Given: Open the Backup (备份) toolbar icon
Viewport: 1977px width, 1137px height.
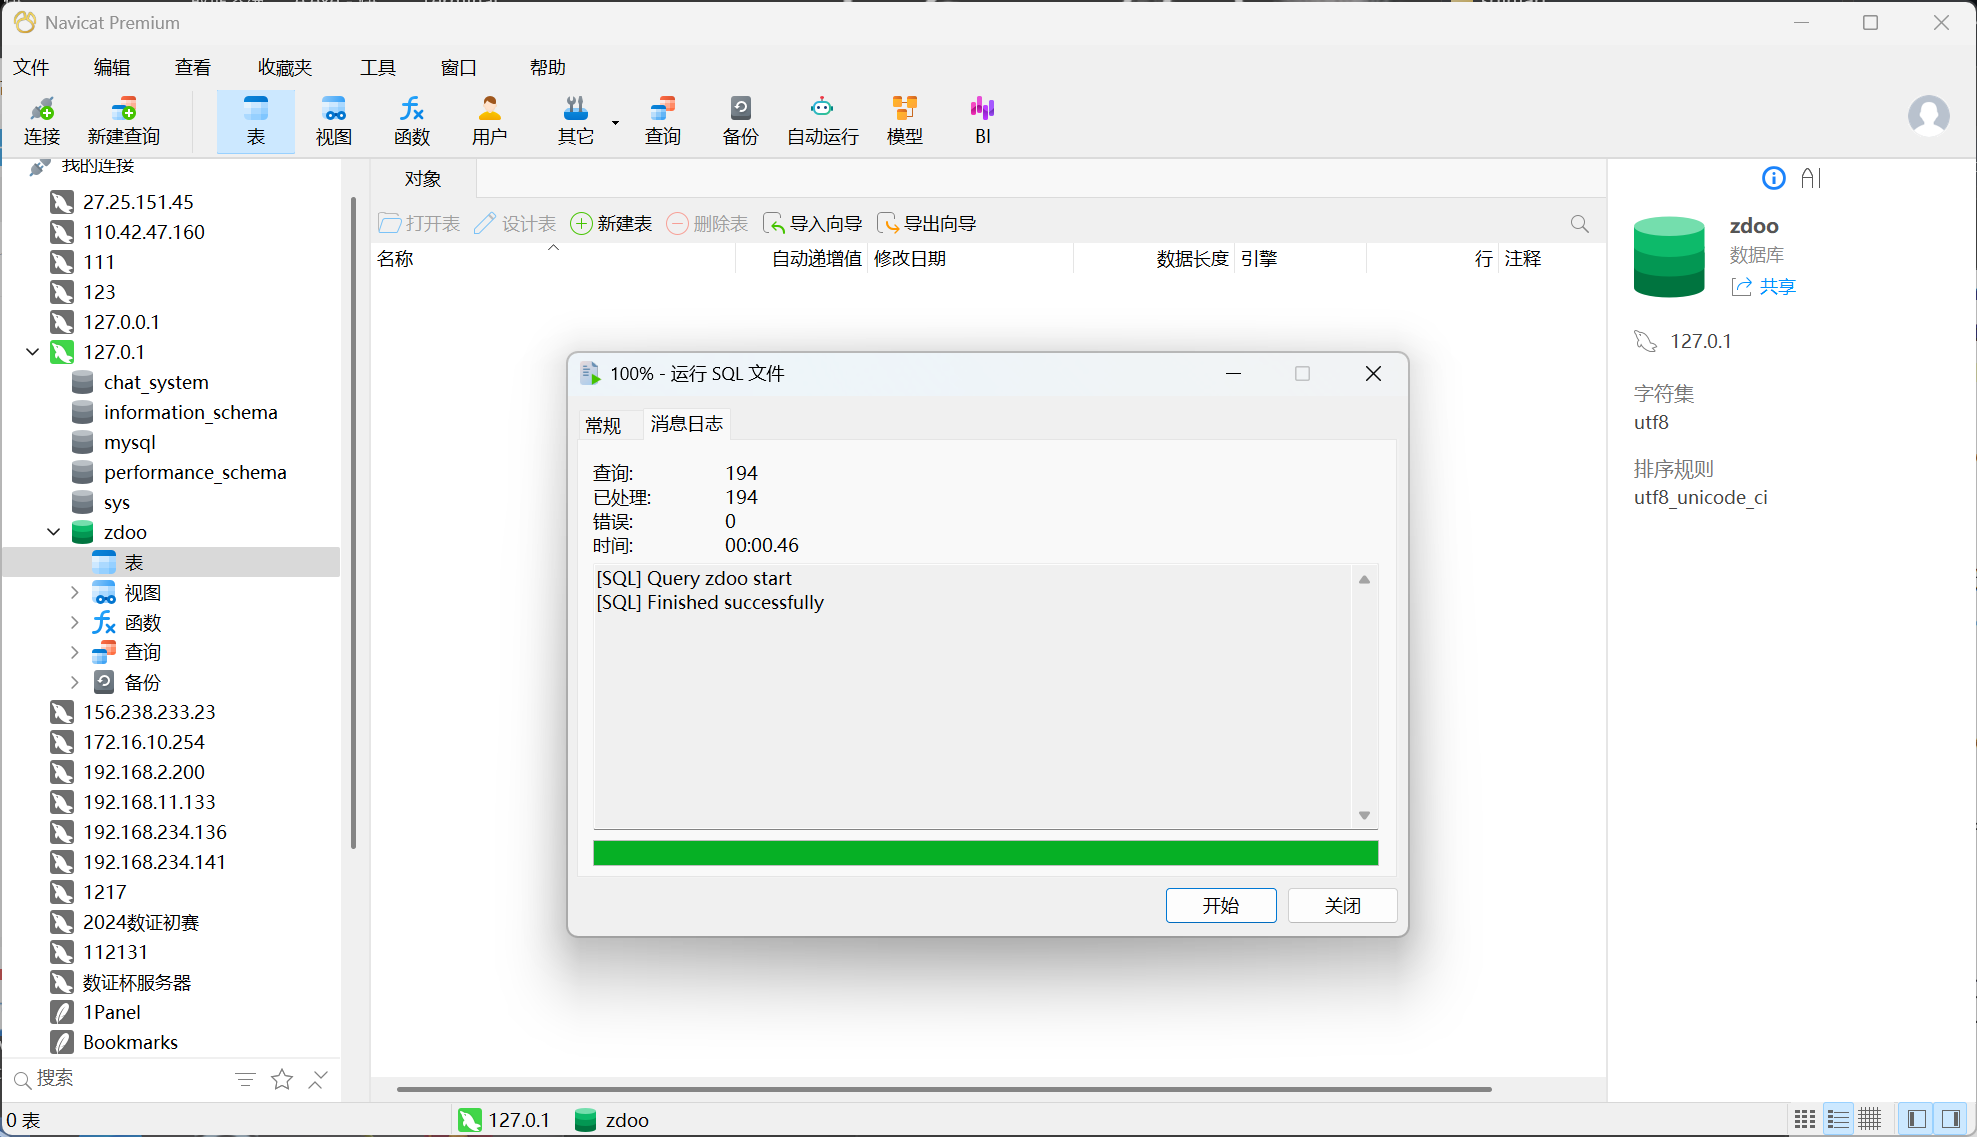Looking at the screenshot, I should click(740, 120).
